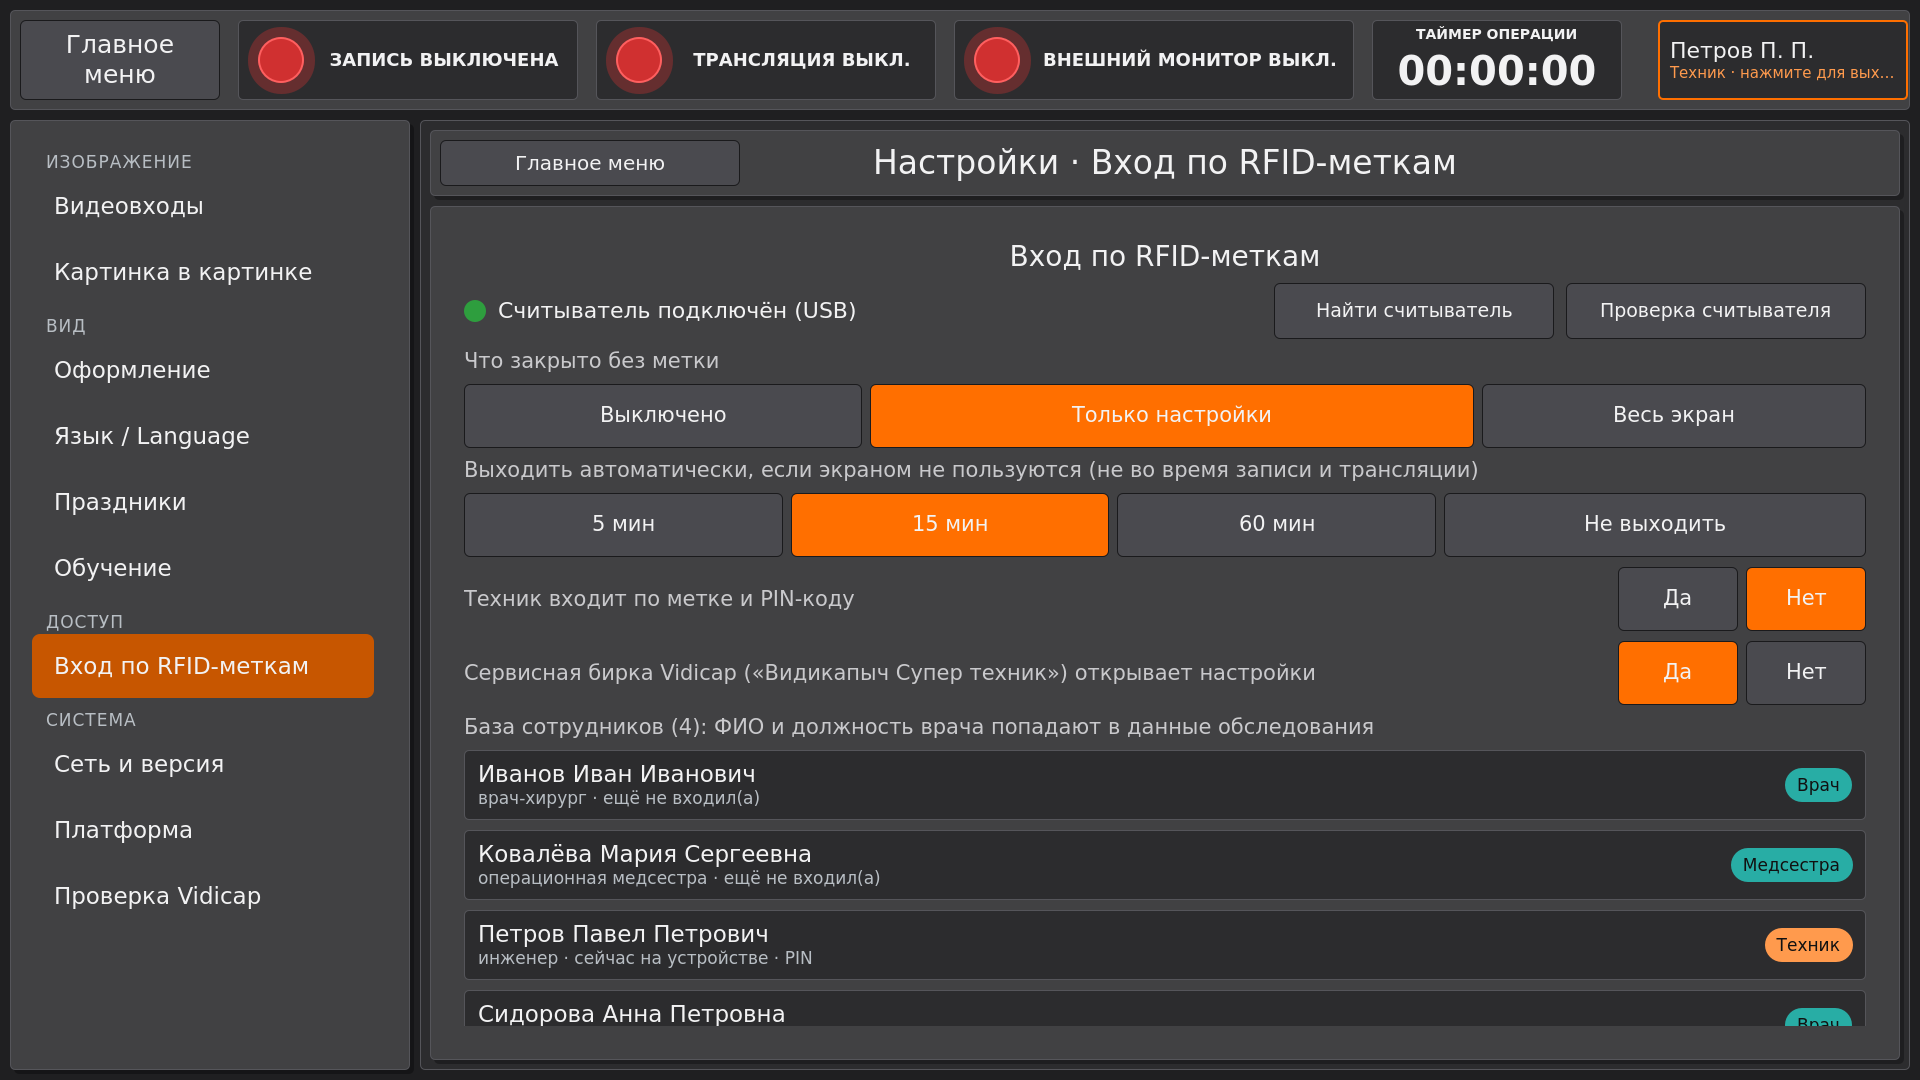Open Платформа settings section
Image resolution: width=1920 pixels, height=1080 pixels.
pyautogui.click(x=203, y=830)
